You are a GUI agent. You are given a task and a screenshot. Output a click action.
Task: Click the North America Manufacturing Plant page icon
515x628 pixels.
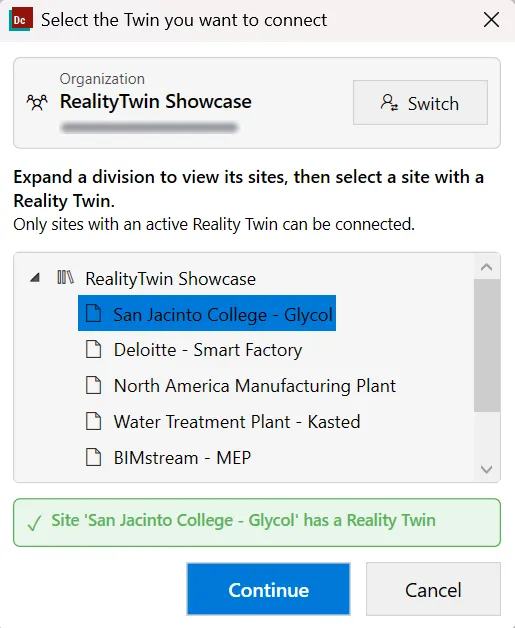click(94, 385)
